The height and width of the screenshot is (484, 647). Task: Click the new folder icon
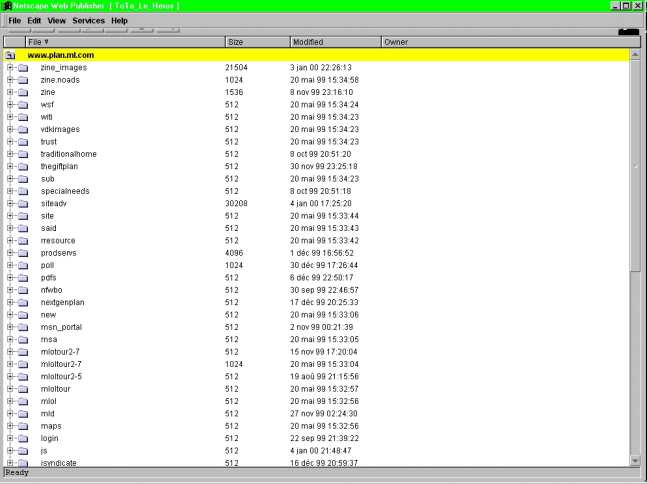[x=23, y=315]
